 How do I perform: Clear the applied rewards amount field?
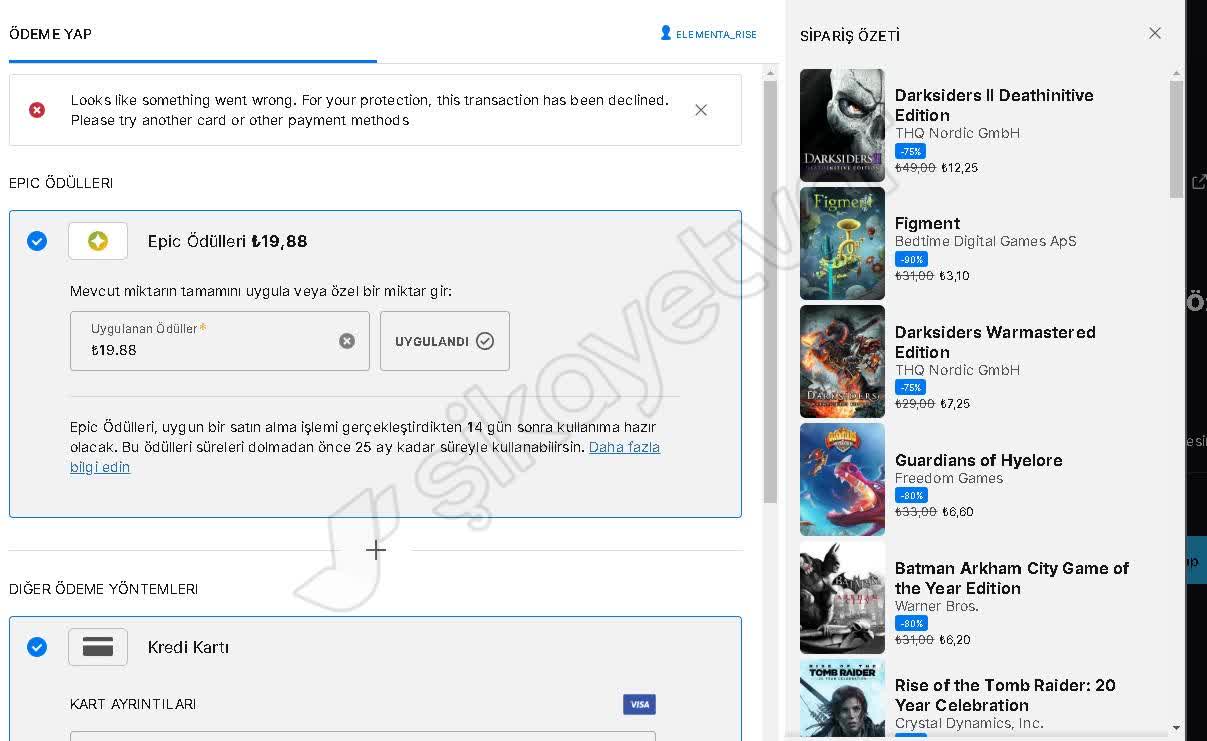(x=347, y=341)
